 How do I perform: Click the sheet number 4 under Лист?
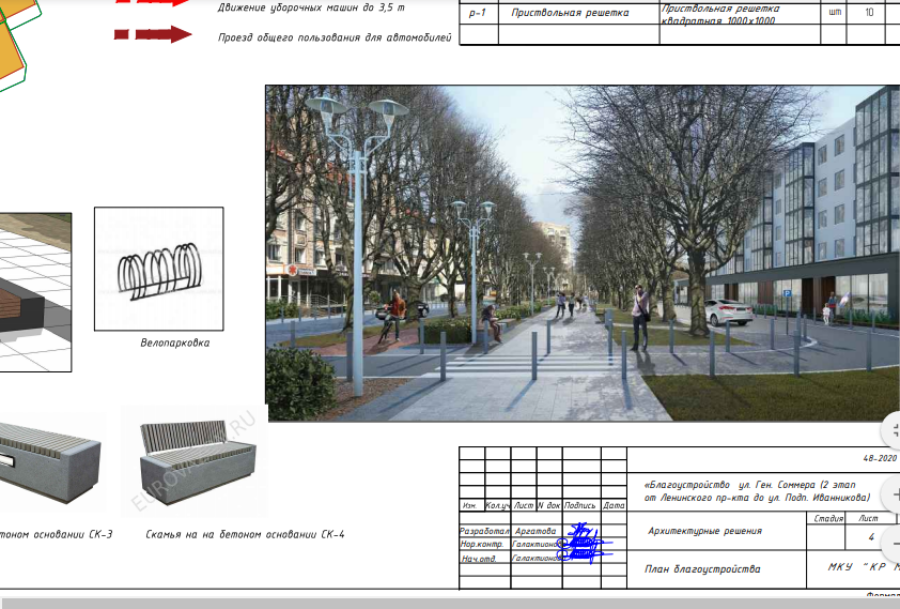[871, 537]
